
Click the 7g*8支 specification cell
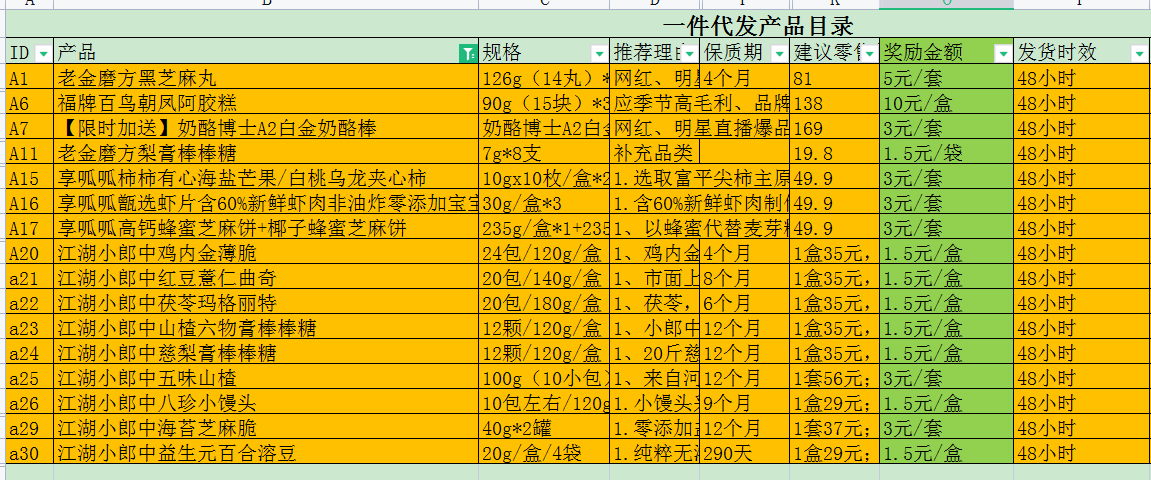tap(544, 153)
